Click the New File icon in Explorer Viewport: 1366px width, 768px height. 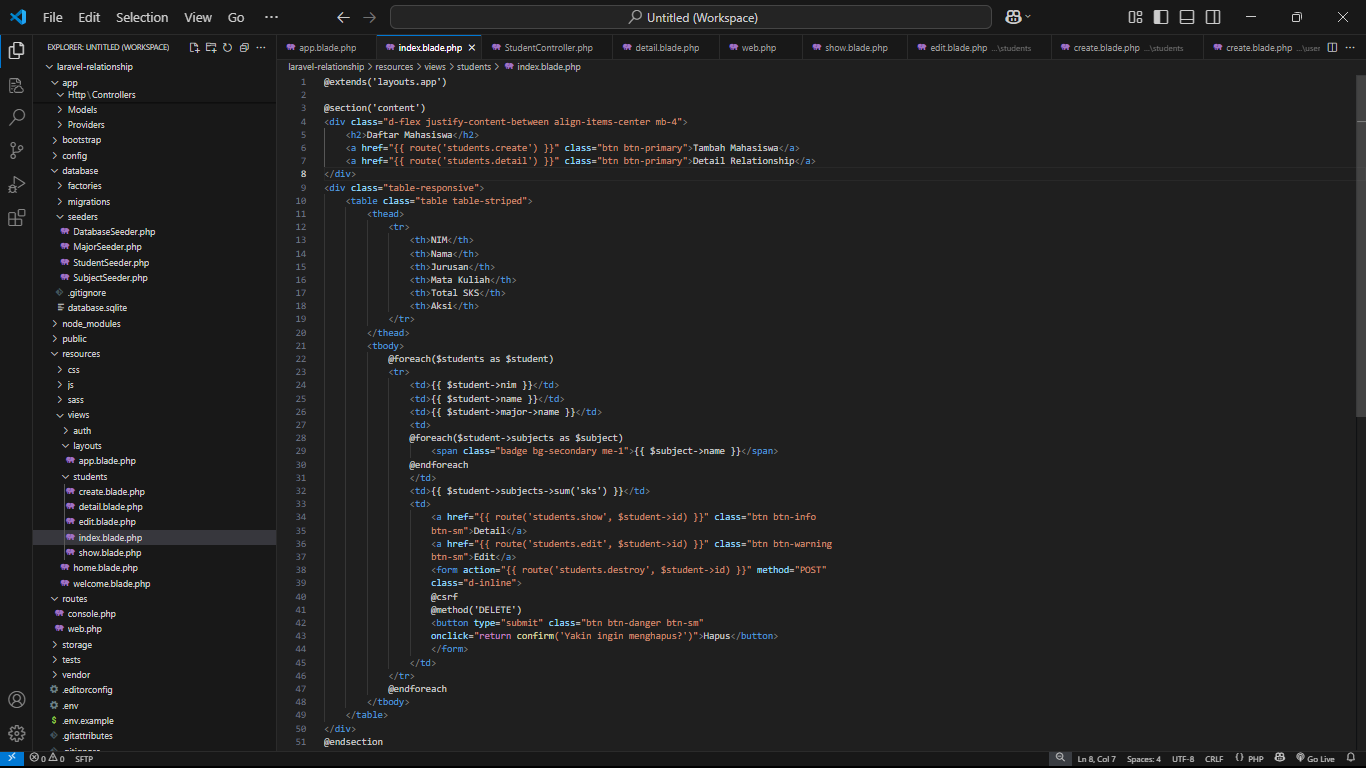tap(195, 47)
